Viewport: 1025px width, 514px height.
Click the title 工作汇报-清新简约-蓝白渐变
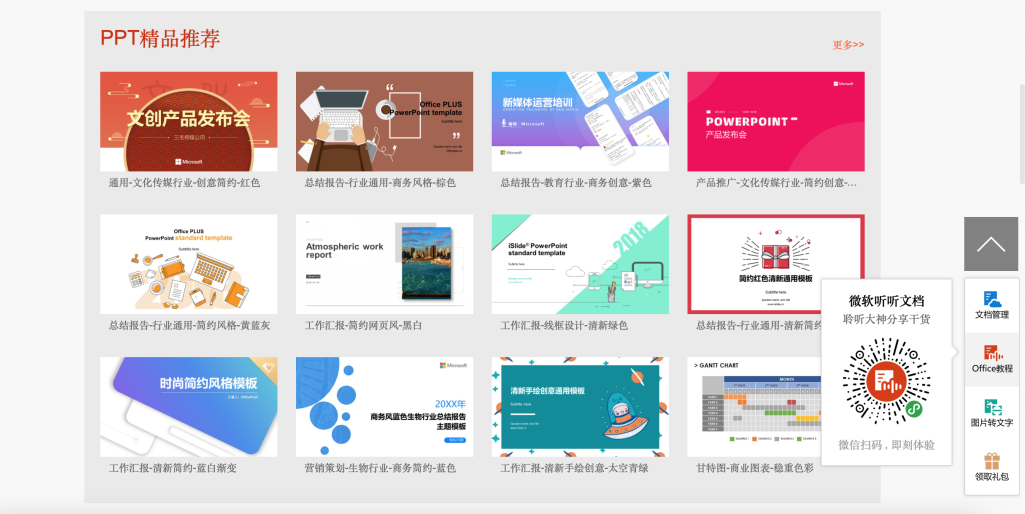(x=173, y=468)
